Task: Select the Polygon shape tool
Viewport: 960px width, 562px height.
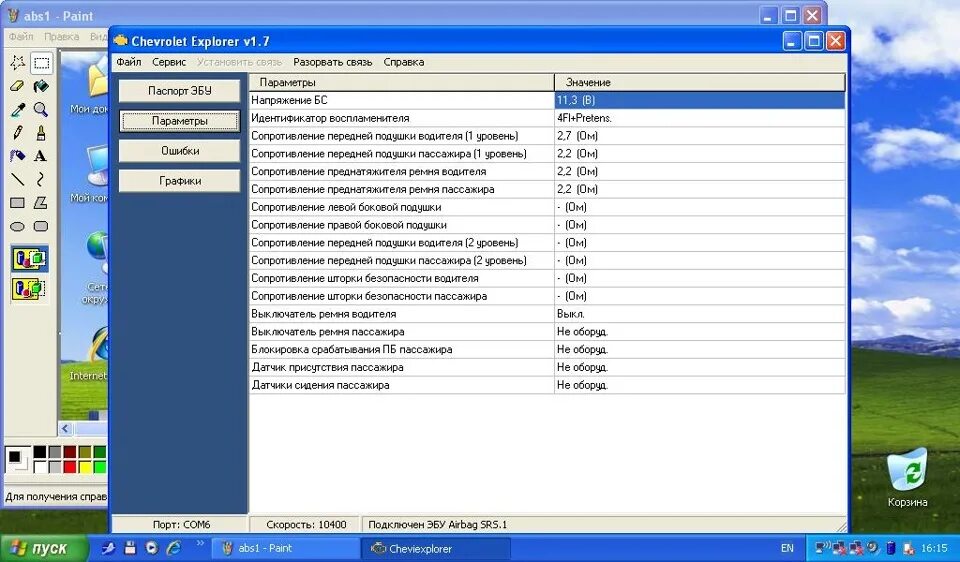Action: click(x=41, y=203)
